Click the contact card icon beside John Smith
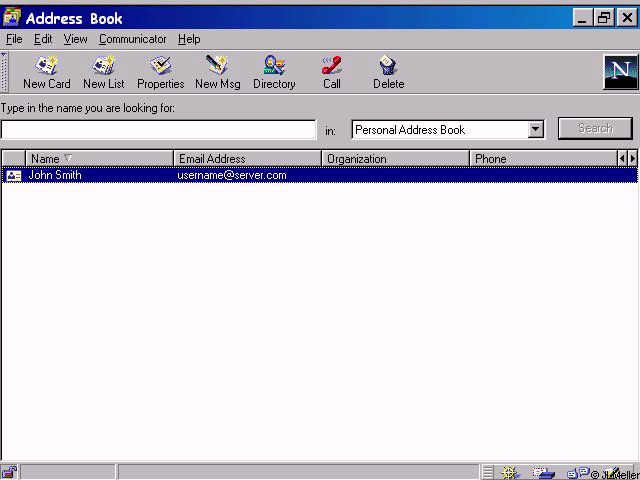Screen dimensions: 640x480 point(14,176)
